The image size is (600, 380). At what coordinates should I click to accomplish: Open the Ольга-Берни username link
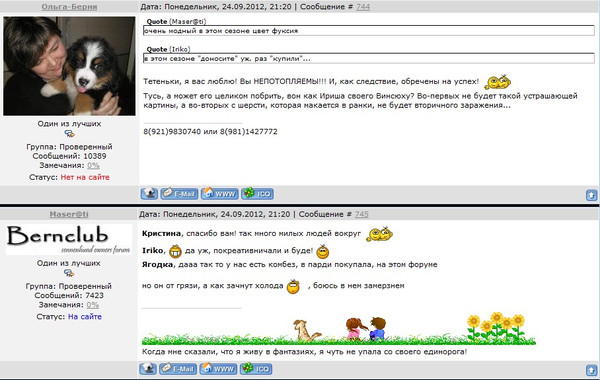pos(69,7)
